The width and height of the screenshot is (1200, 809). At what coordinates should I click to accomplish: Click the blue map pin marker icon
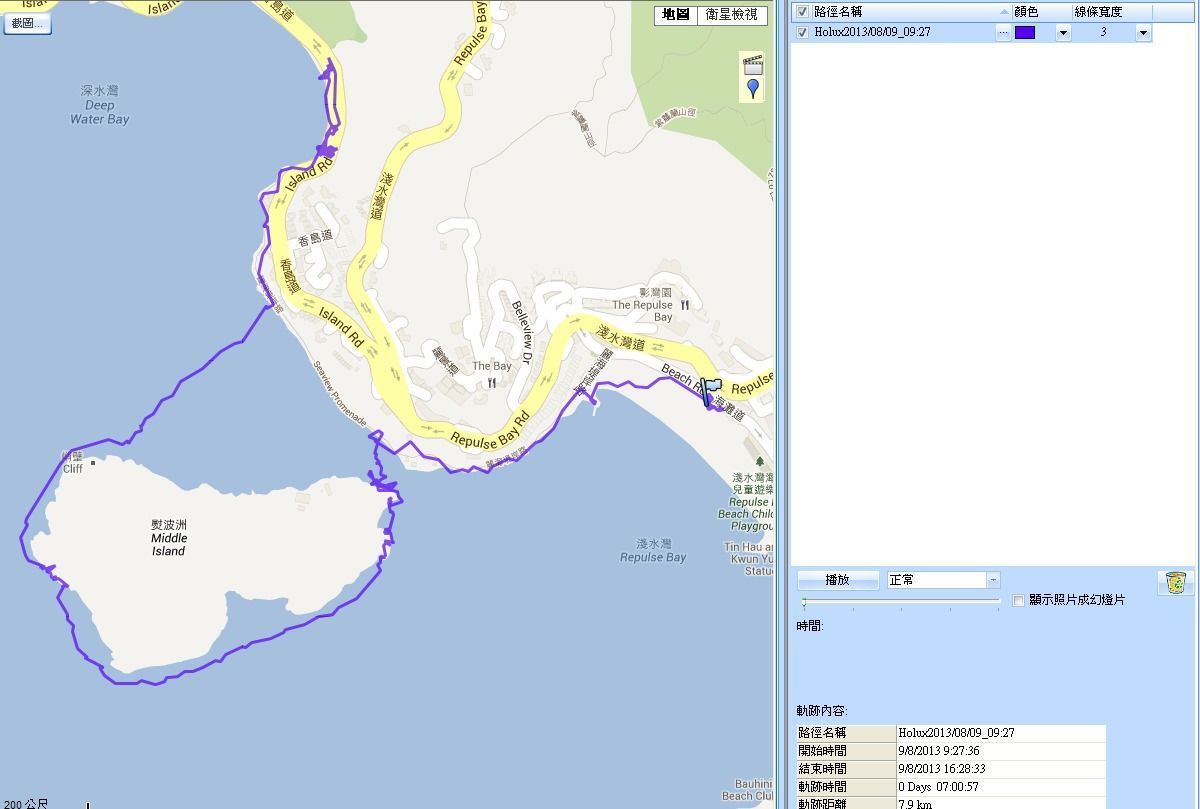pyautogui.click(x=753, y=89)
